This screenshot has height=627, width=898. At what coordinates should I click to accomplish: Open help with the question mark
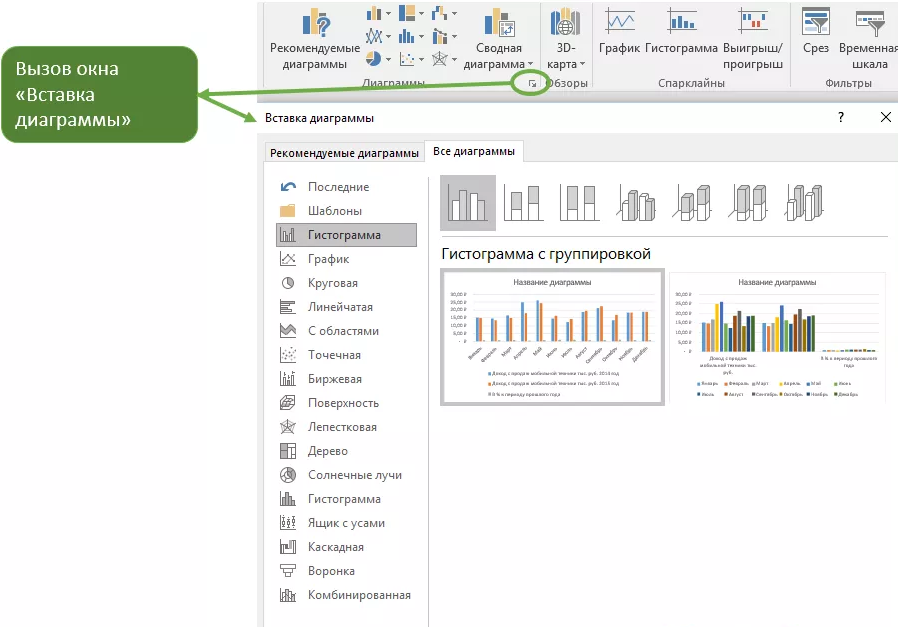point(841,117)
